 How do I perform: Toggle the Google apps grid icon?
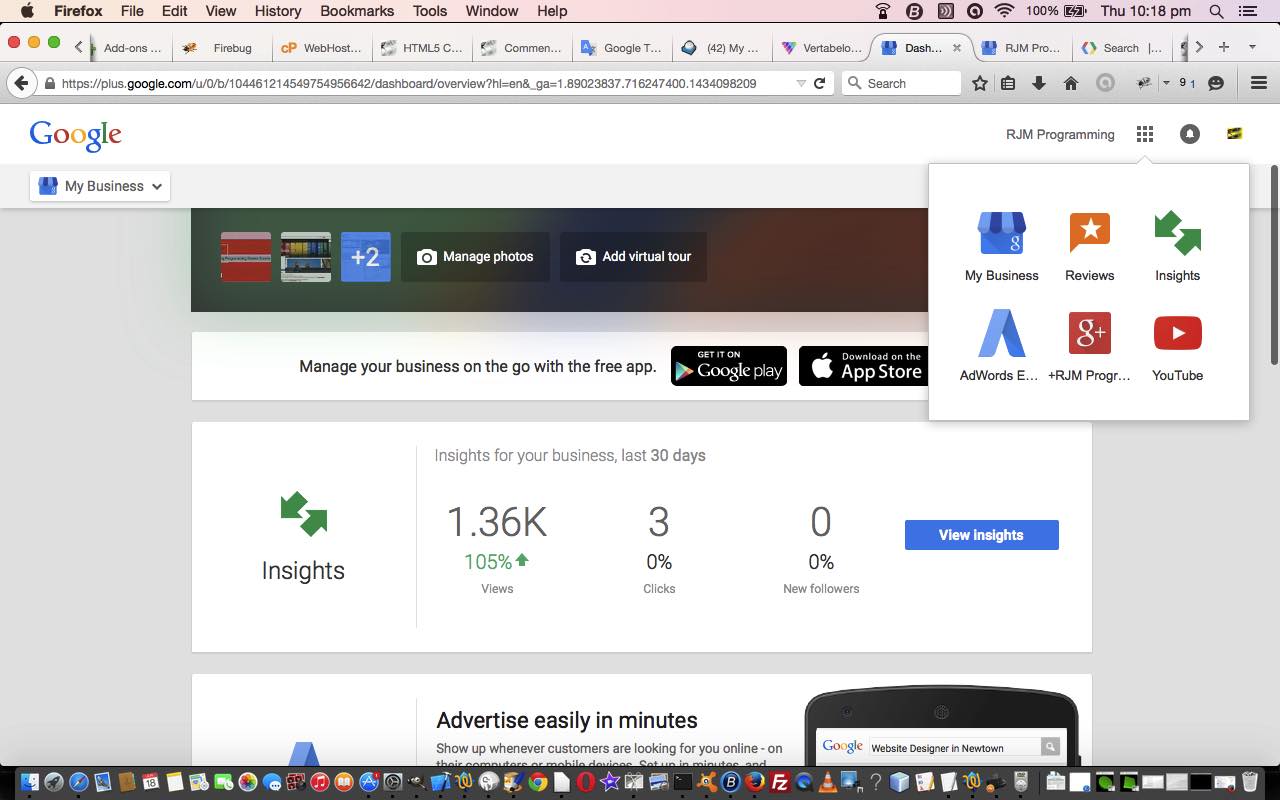(x=1145, y=134)
